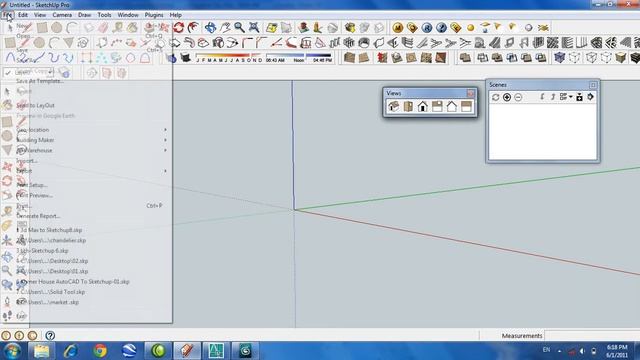Open the Camera menu
640x360 pixels.
62,15
